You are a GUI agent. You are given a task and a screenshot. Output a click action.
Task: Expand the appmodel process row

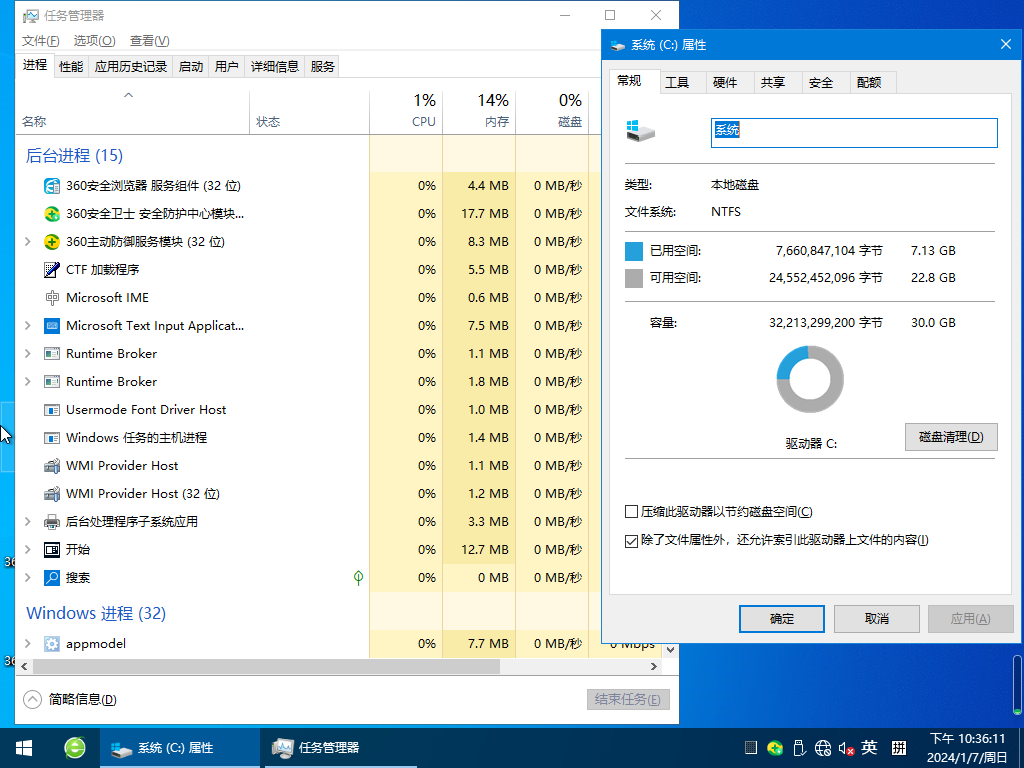pyautogui.click(x=27, y=644)
